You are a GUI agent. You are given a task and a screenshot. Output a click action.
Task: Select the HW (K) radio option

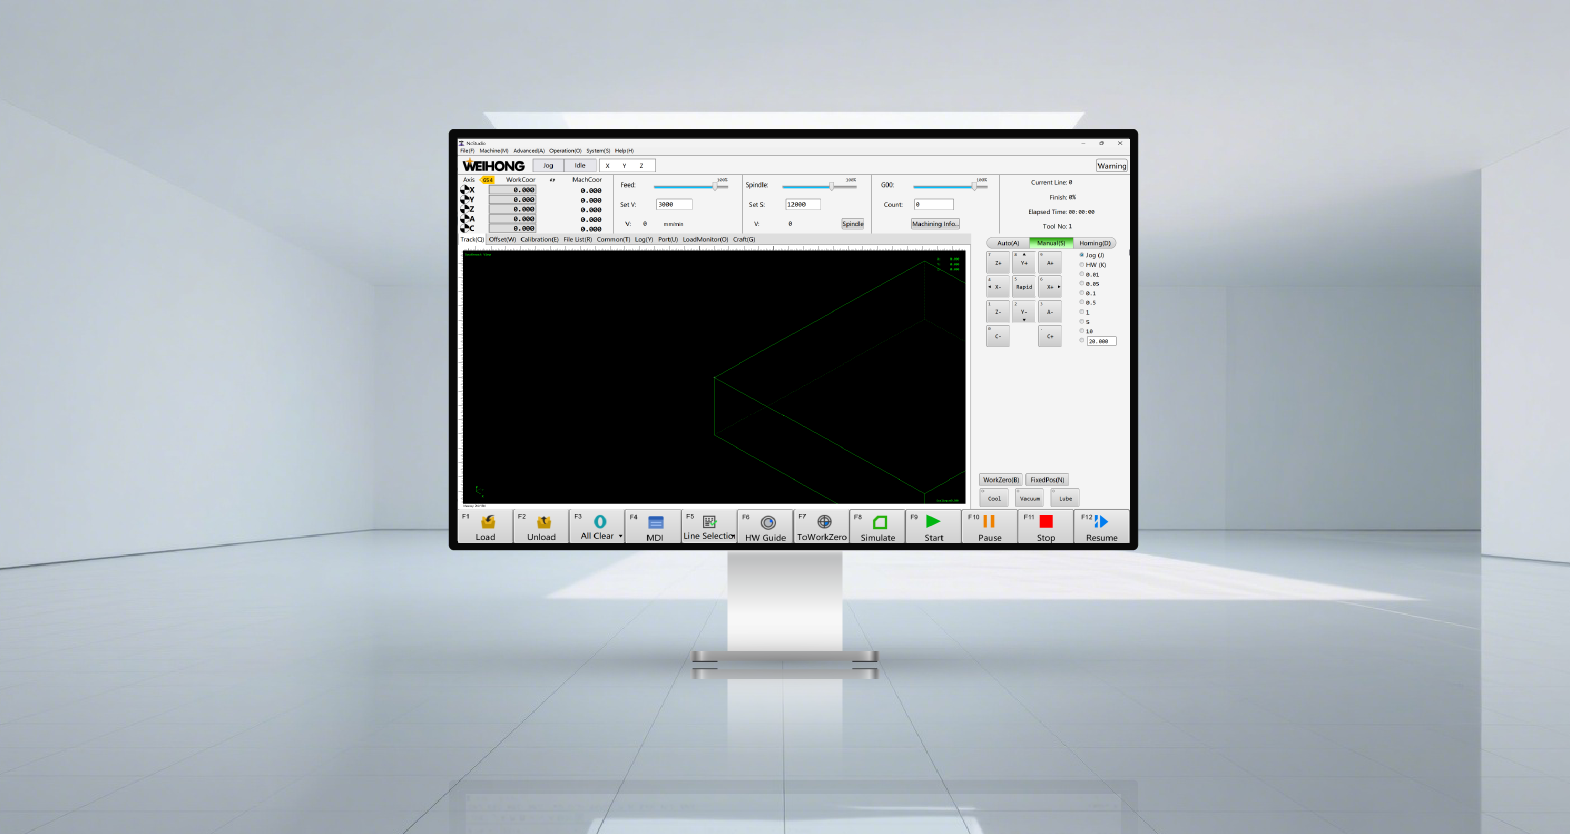(1082, 265)
